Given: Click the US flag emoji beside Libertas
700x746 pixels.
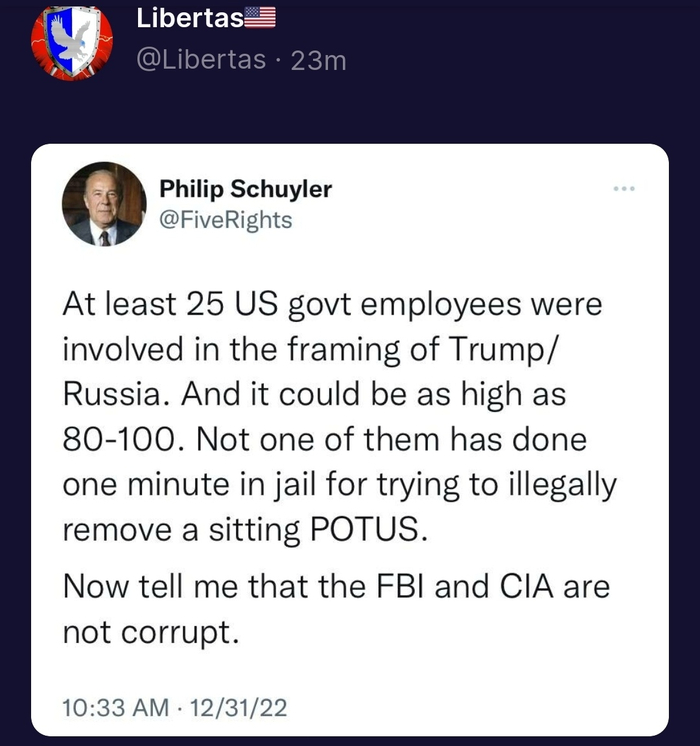Looking at the screenshot, I should tap(260, 17).
